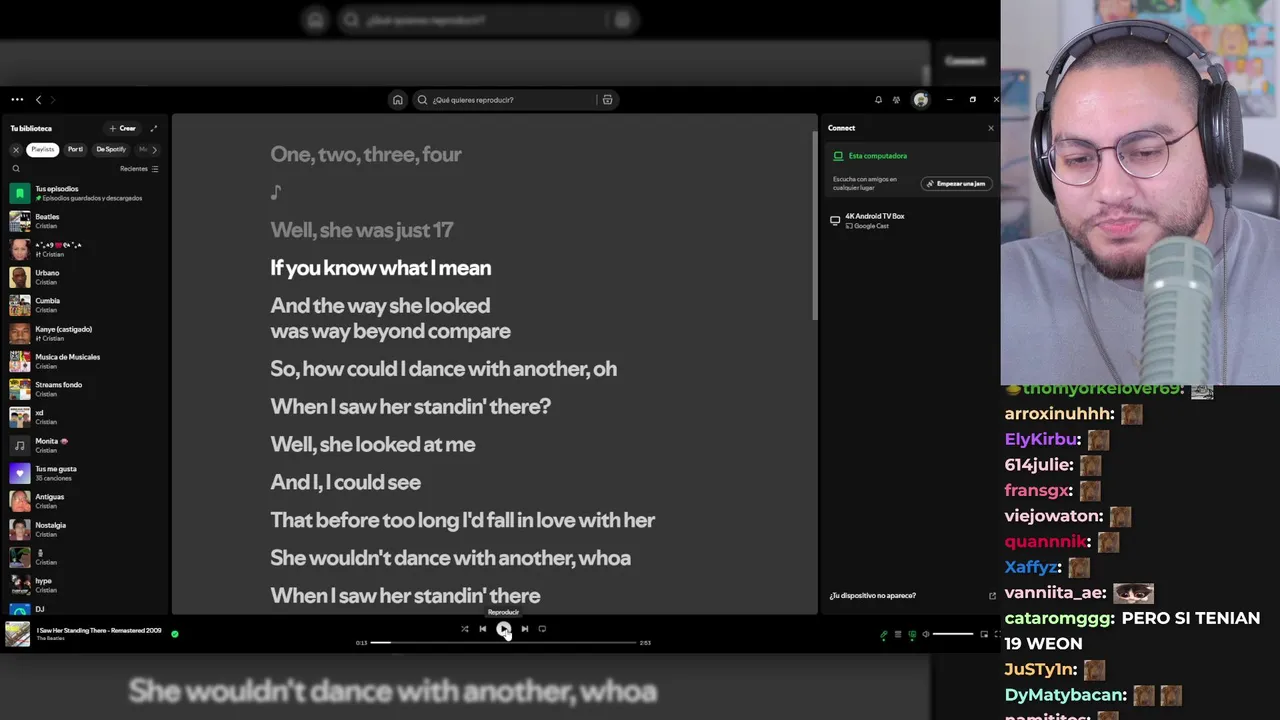Click the now-playing album cover thumbnail
The image size is (1280, 720).
point(17,634)
